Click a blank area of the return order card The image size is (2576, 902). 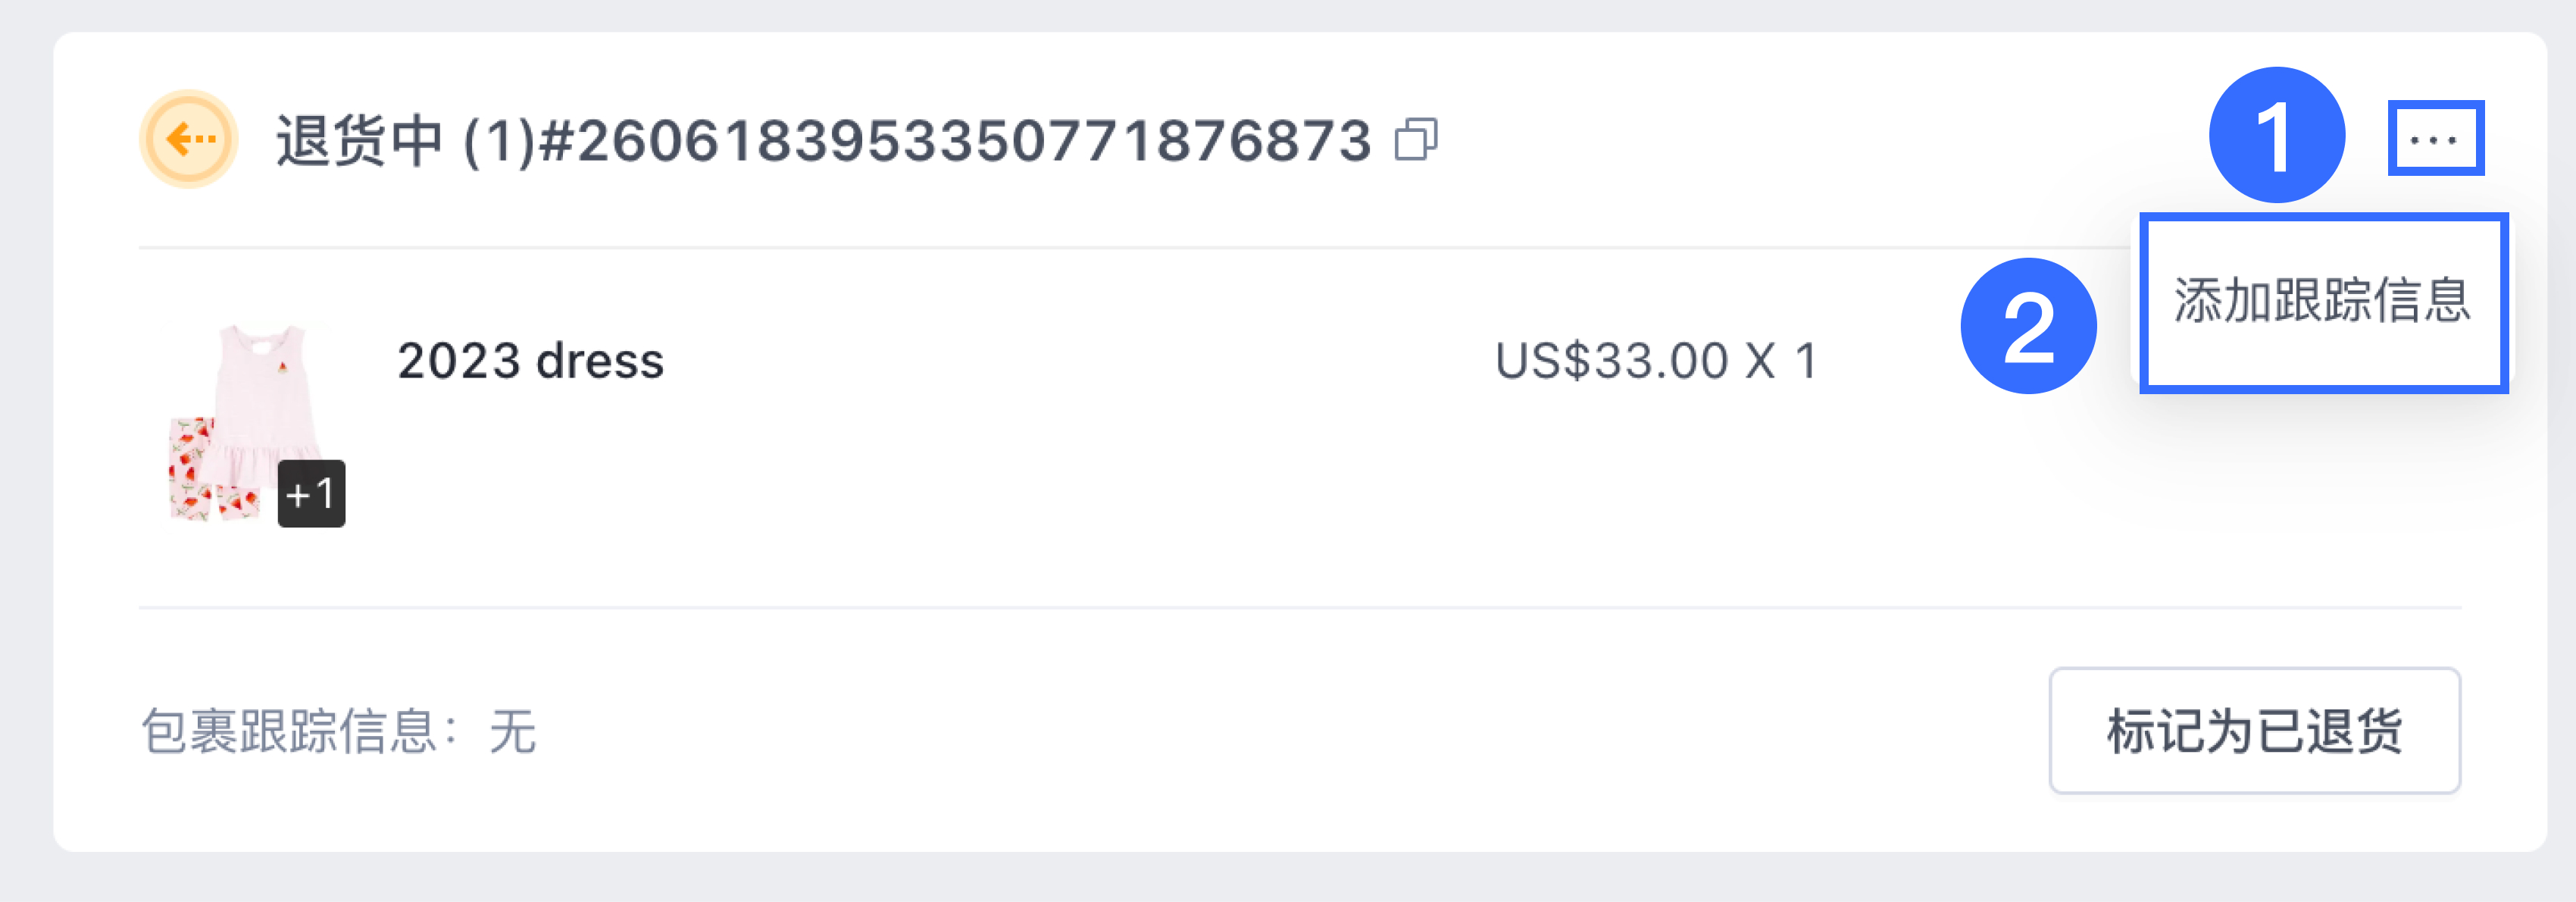(1100, 480)
